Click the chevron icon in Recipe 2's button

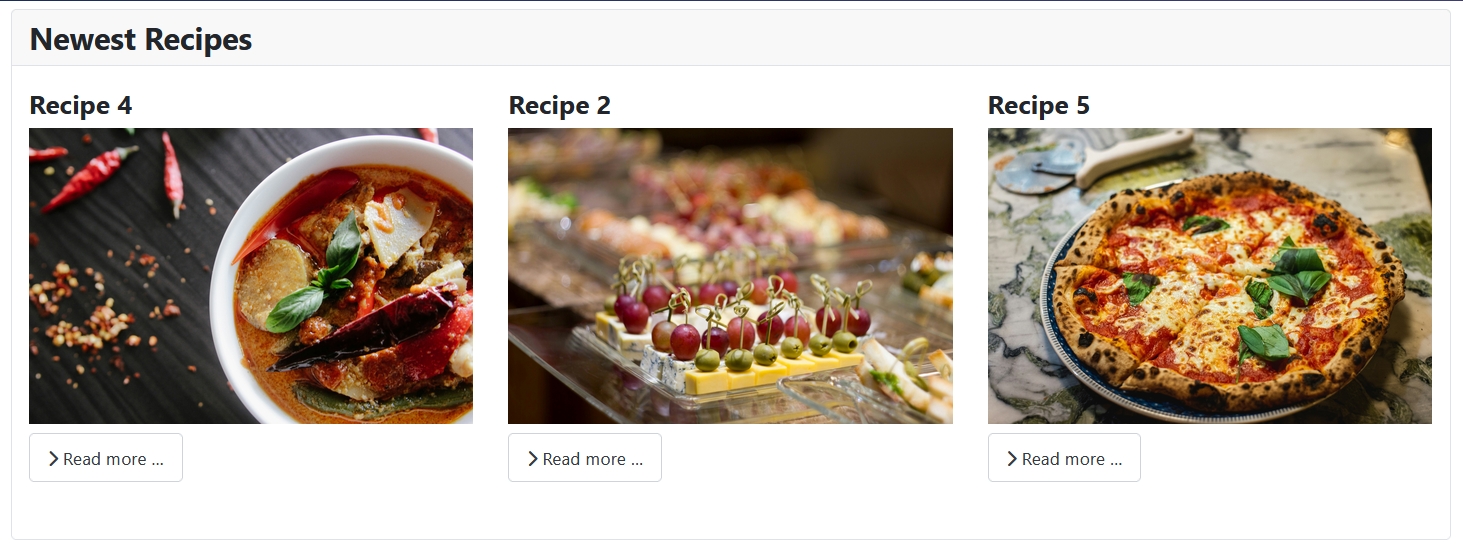click(x=533, y=459)
